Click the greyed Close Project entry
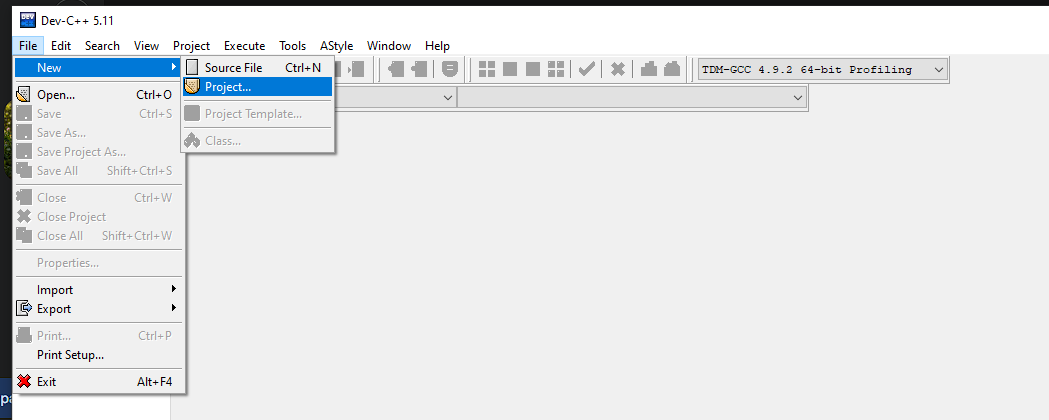The height and width of the screenshot is (420, 1049). pyautogui.click(x=98, y=217)
